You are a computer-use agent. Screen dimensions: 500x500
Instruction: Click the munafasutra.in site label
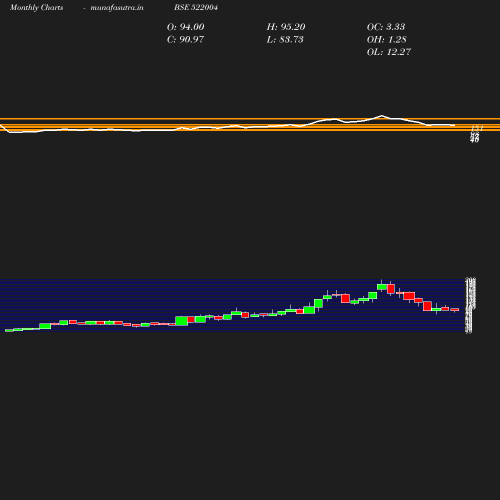[117, 7]
